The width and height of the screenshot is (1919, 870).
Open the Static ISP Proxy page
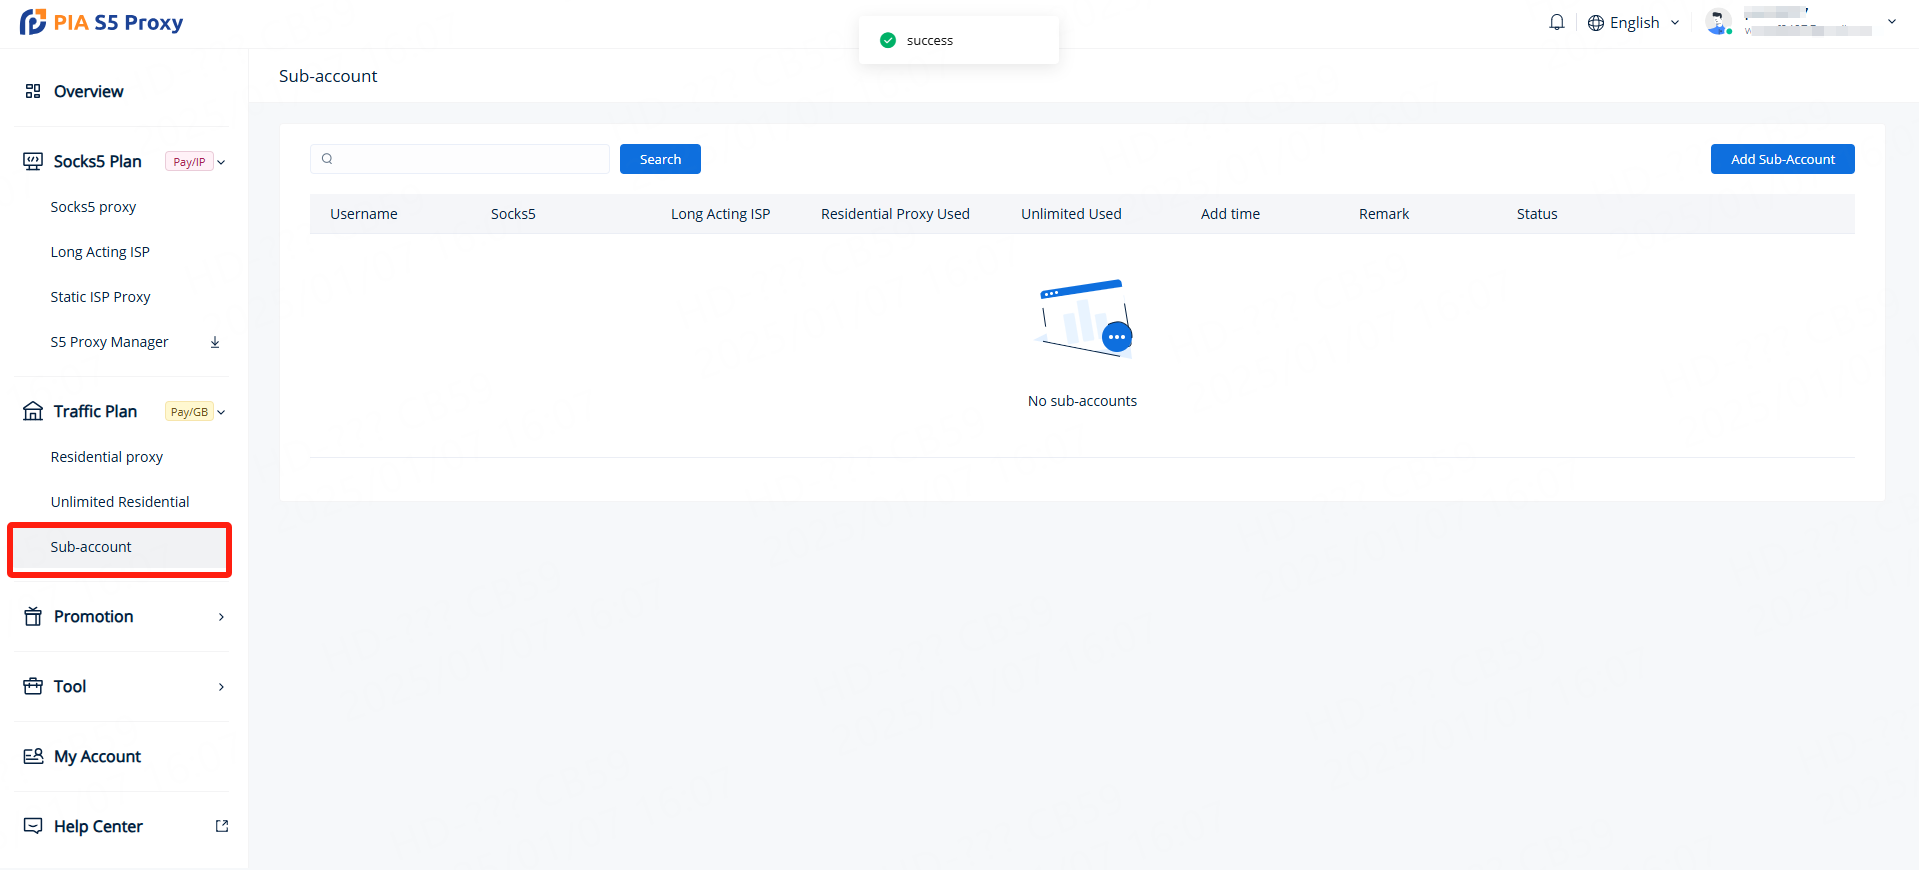pyautogui.click(x=101, y=297)
